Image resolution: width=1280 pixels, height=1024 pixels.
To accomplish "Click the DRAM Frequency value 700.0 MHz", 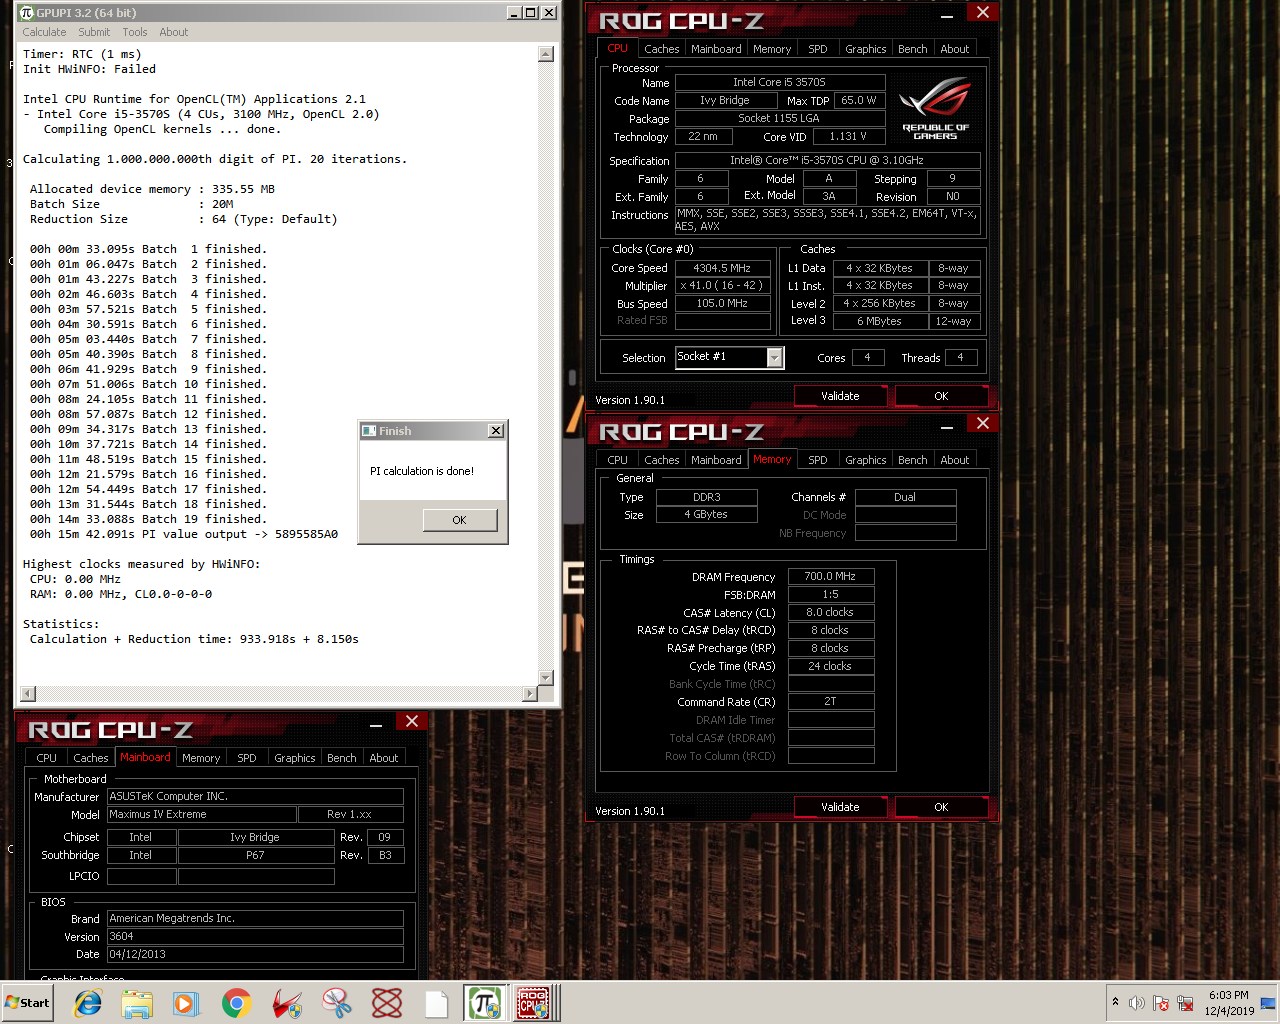I will 830,576.
